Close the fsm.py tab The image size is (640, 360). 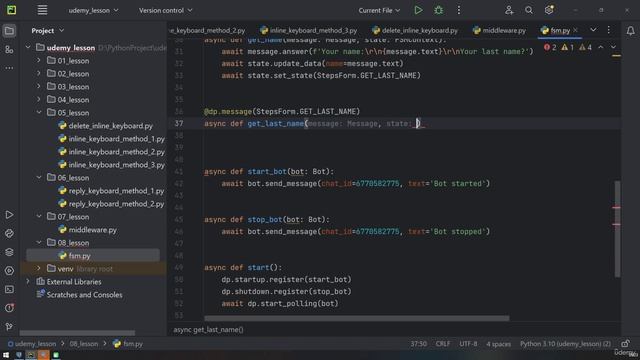pos(576,30)
